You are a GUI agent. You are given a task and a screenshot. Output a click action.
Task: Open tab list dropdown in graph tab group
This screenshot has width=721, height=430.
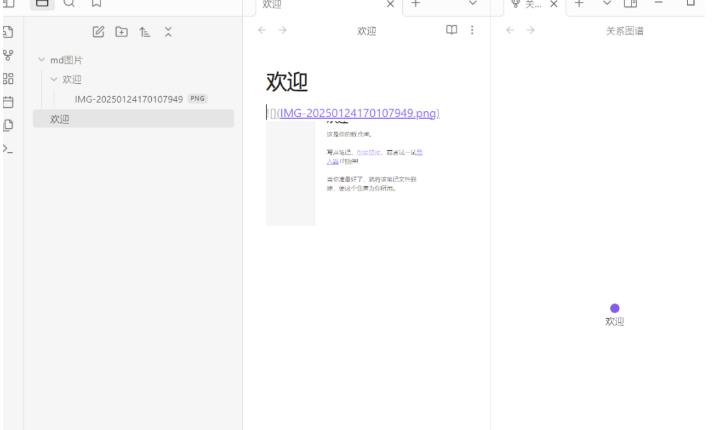coord(607,3)
